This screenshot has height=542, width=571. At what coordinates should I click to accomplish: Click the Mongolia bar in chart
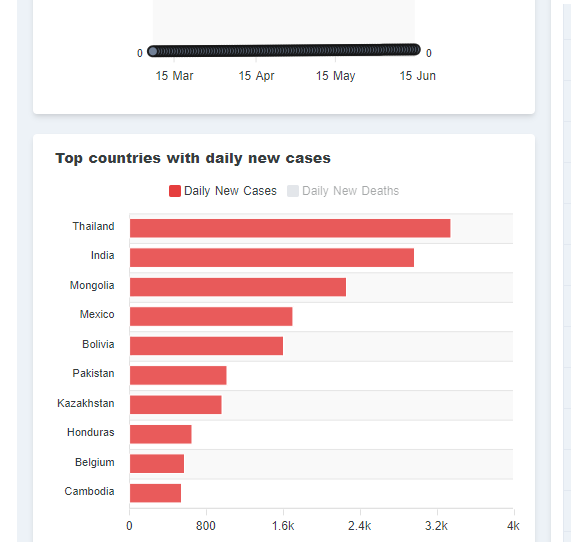238,287
